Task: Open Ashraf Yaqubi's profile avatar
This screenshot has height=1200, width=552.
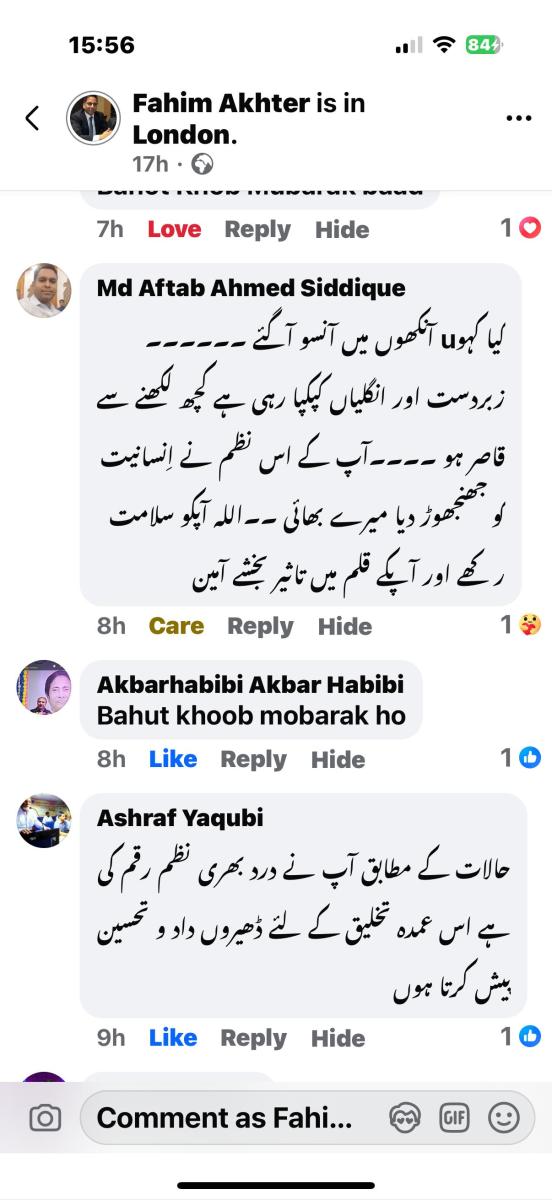Action: [x=44, y=821]
